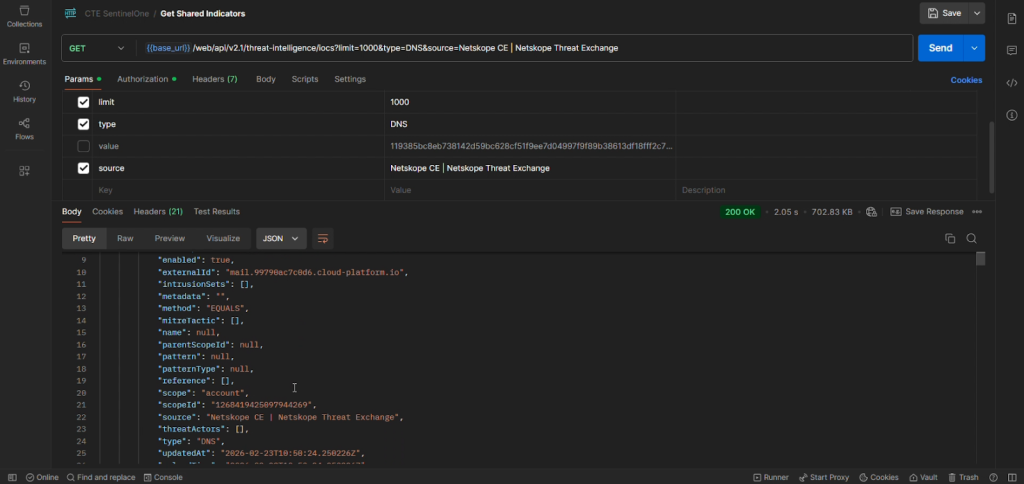1024x484 pixels.
Task: Open Find and replace
Action: coord(101,477)
